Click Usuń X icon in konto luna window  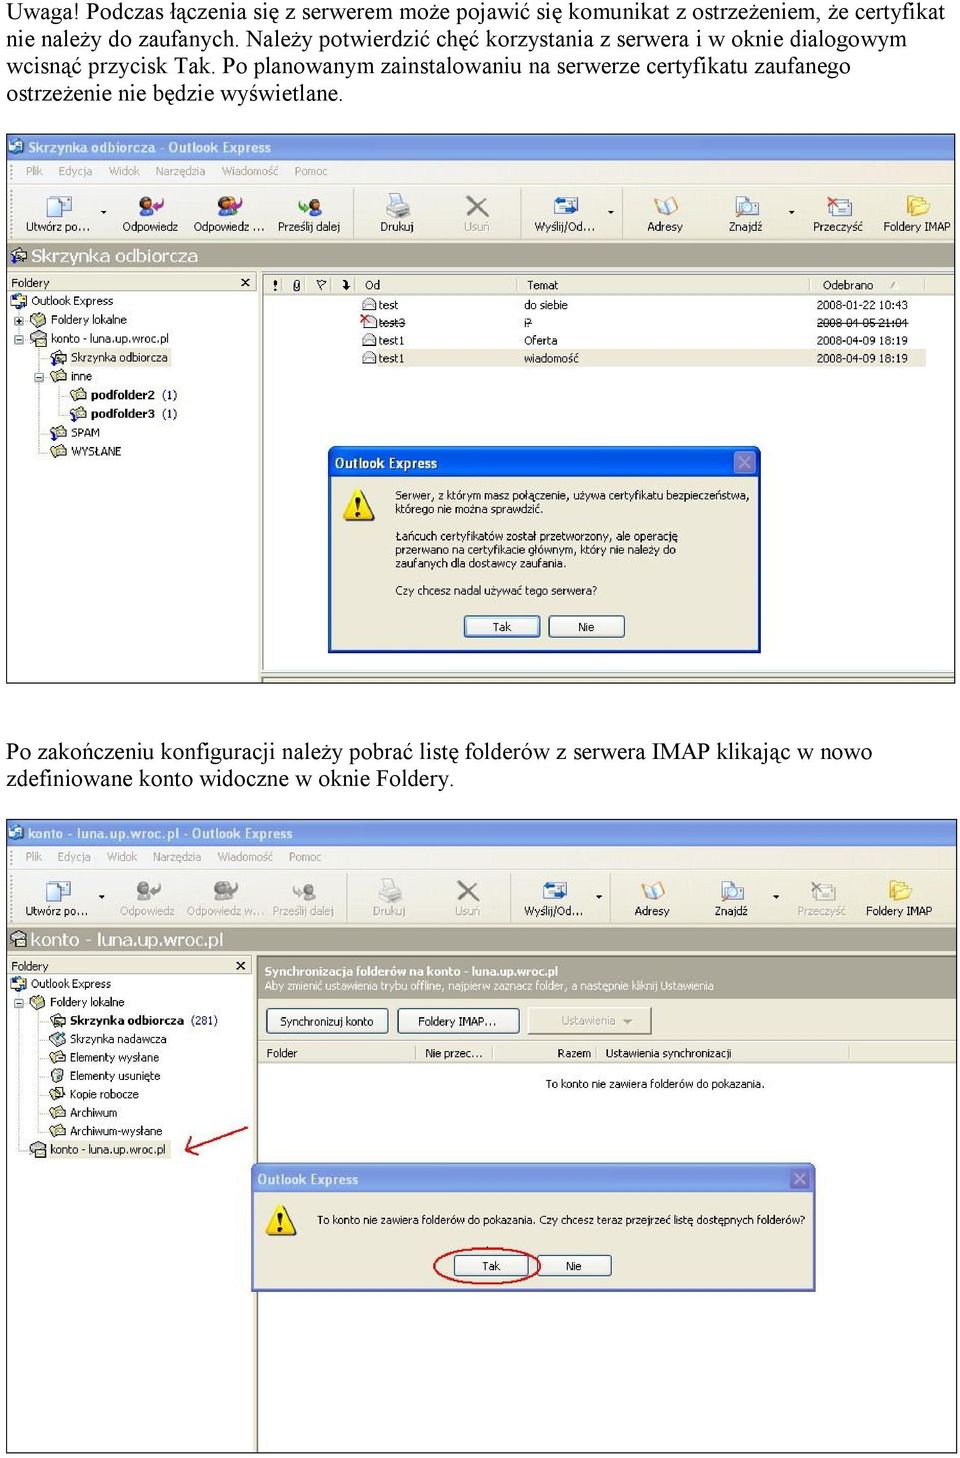[467, 890]
